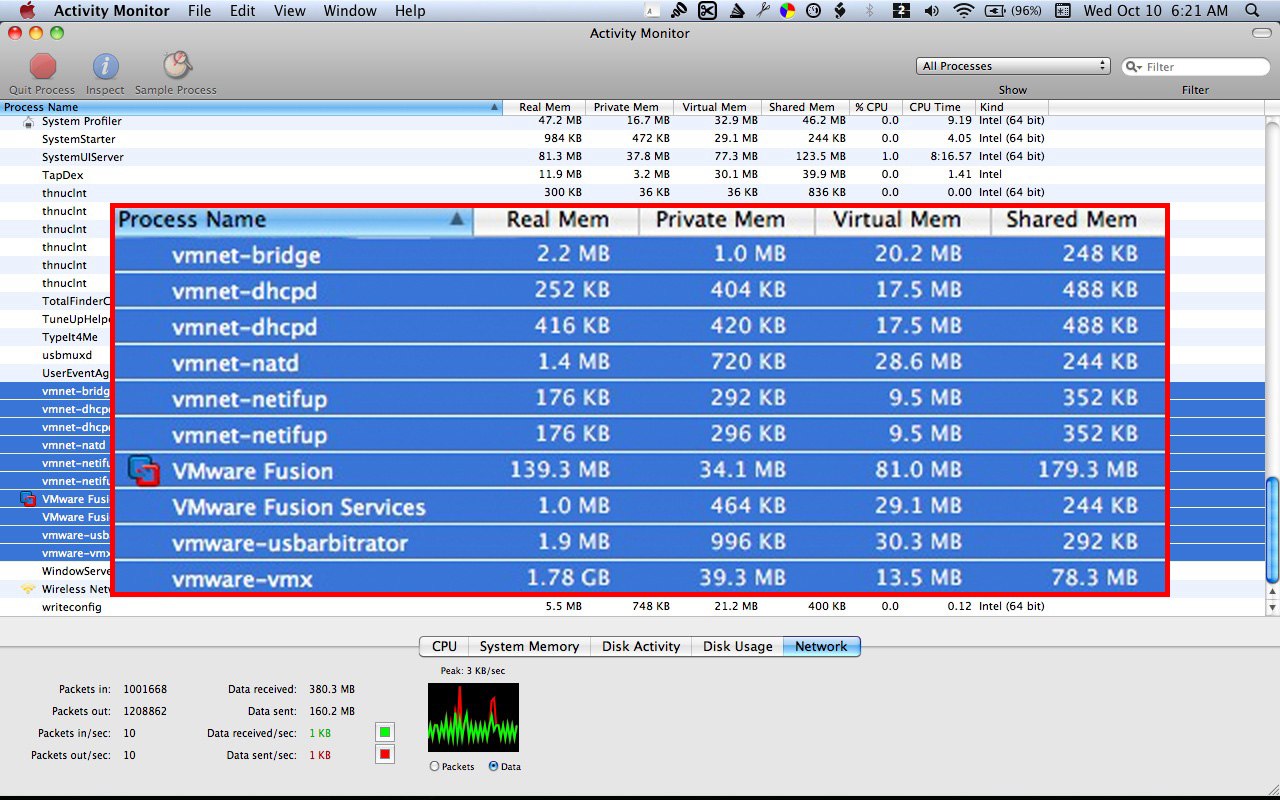
Task: Click the magnifier icon in Filter field
Action: coord(1134,67)
